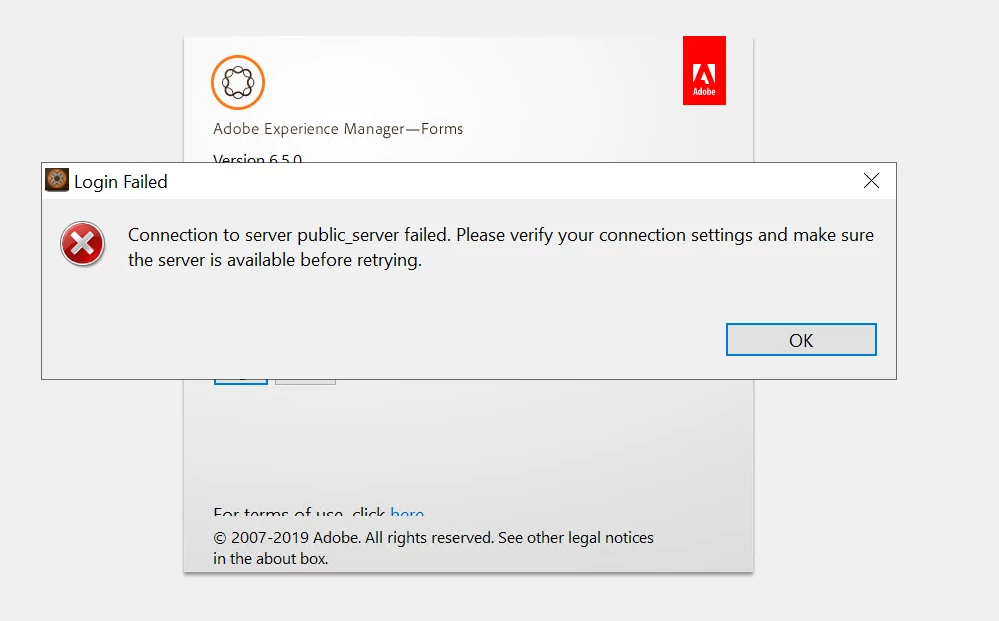Click the AEM Forms circular logo
This screenshot has width=999, height=621.
coord(238,82)
